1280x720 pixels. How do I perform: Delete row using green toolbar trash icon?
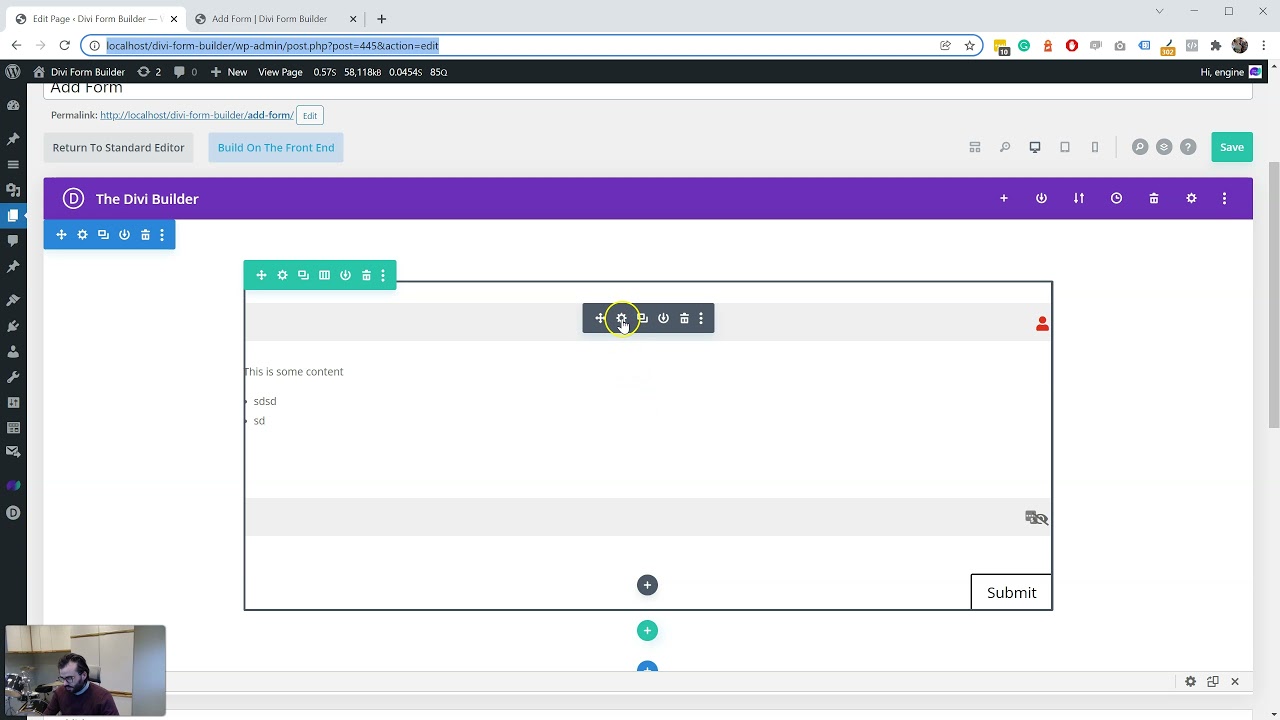pyautogui.click(x=366, y=275)
